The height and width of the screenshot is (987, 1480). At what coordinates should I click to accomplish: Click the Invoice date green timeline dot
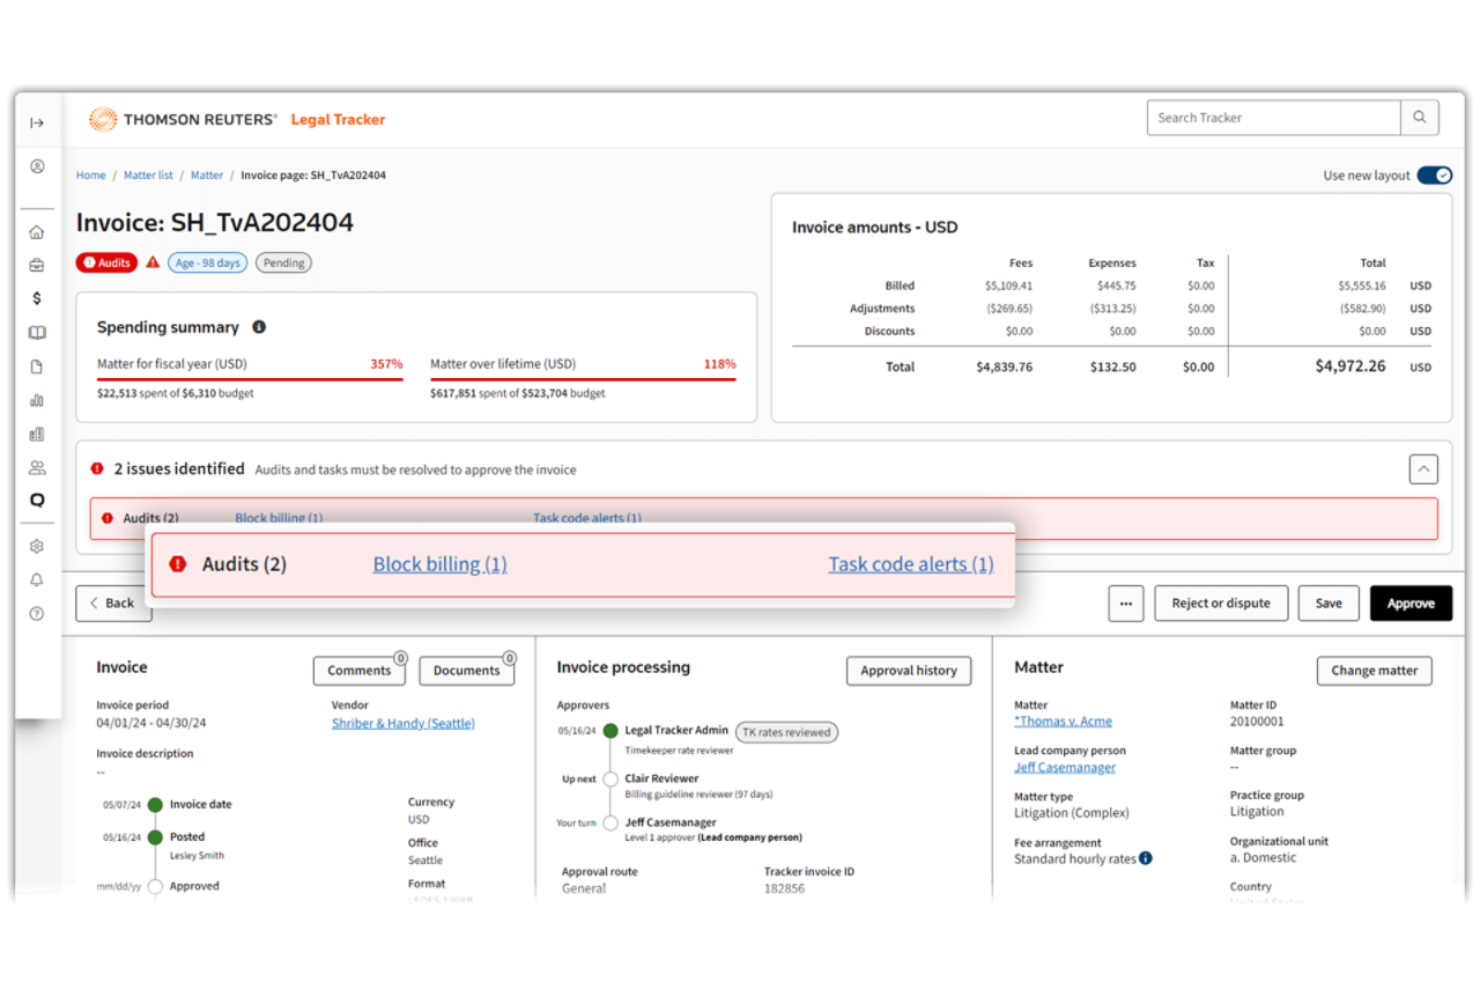pos(155,804)
